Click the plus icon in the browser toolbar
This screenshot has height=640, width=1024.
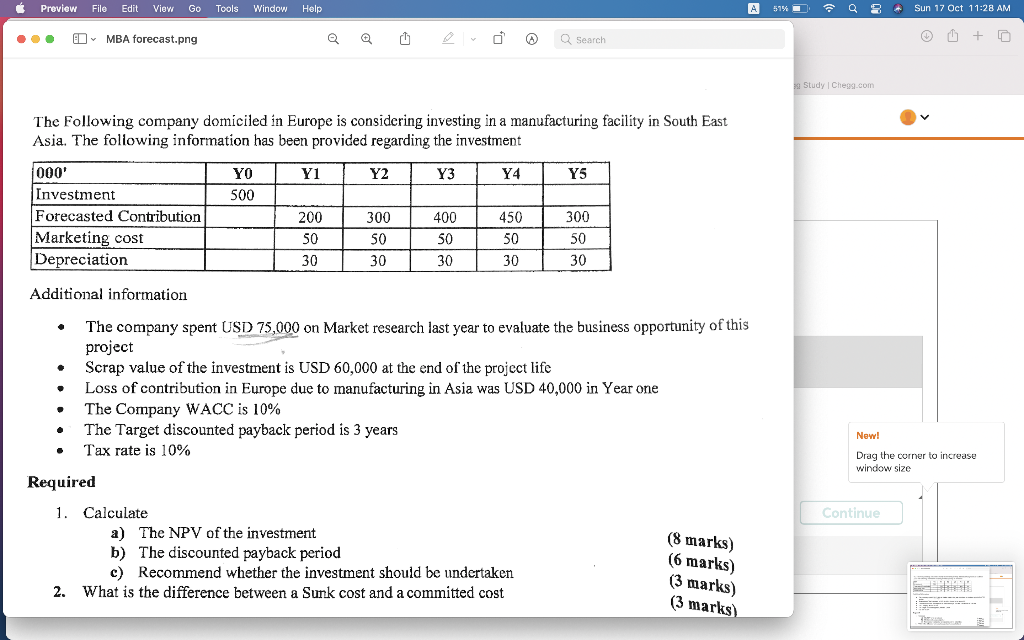(978, 34)
